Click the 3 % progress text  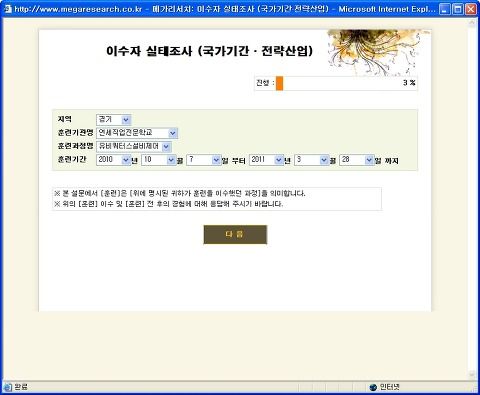(x=409, y=83)
